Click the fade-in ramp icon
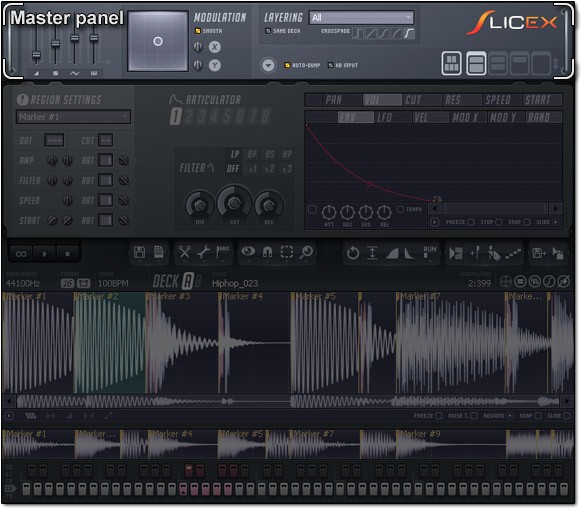The width and height of the screenshot is (581, 513). [x=392, y=254]
